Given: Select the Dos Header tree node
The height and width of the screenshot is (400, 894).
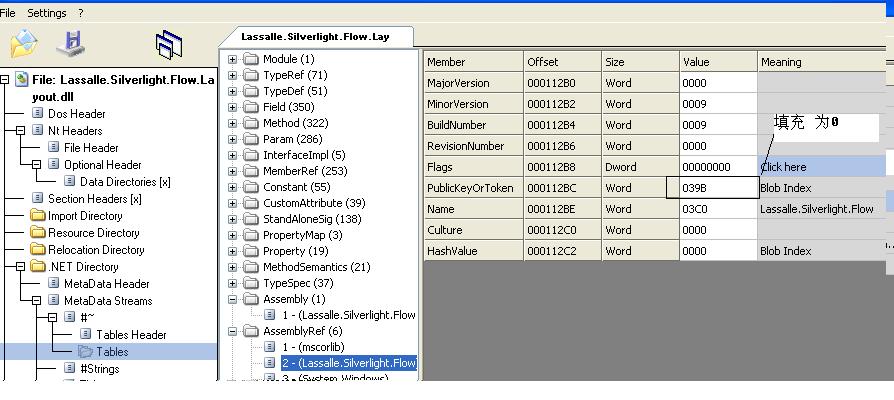Looking at the screenshot, I should (x=76, y=114).
